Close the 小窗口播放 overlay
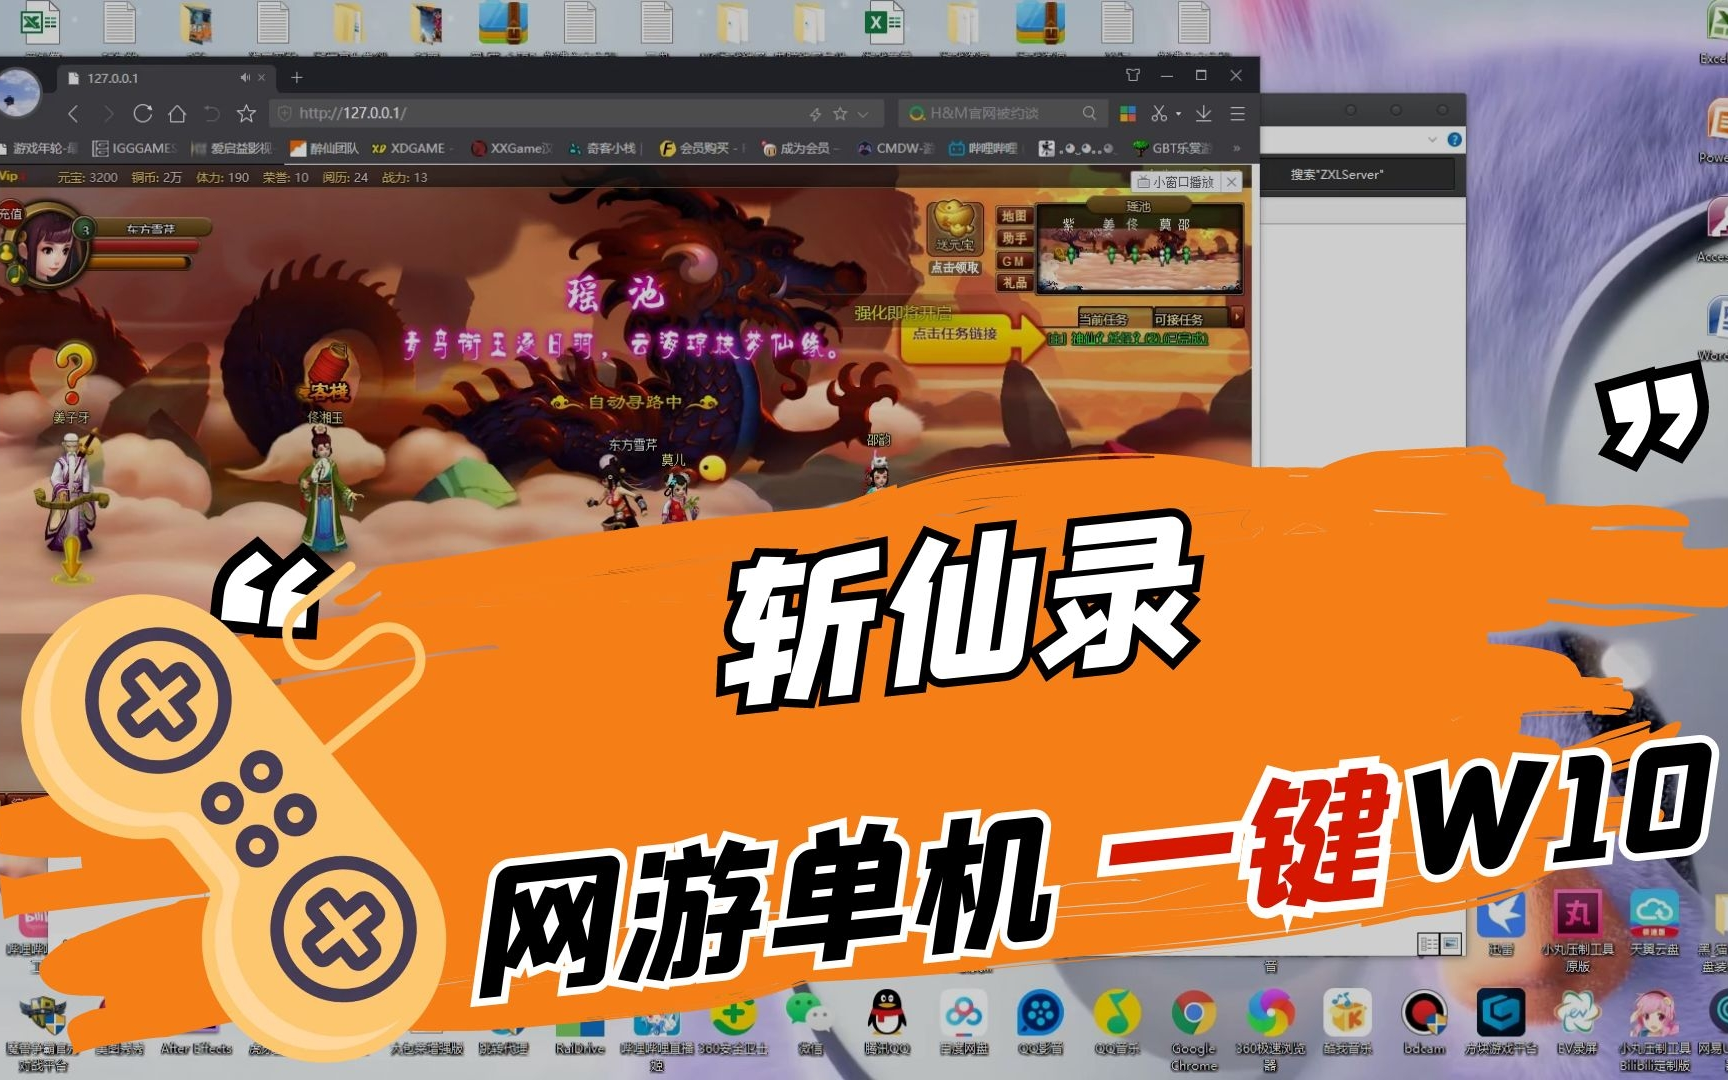 [x=1232, y=182]
